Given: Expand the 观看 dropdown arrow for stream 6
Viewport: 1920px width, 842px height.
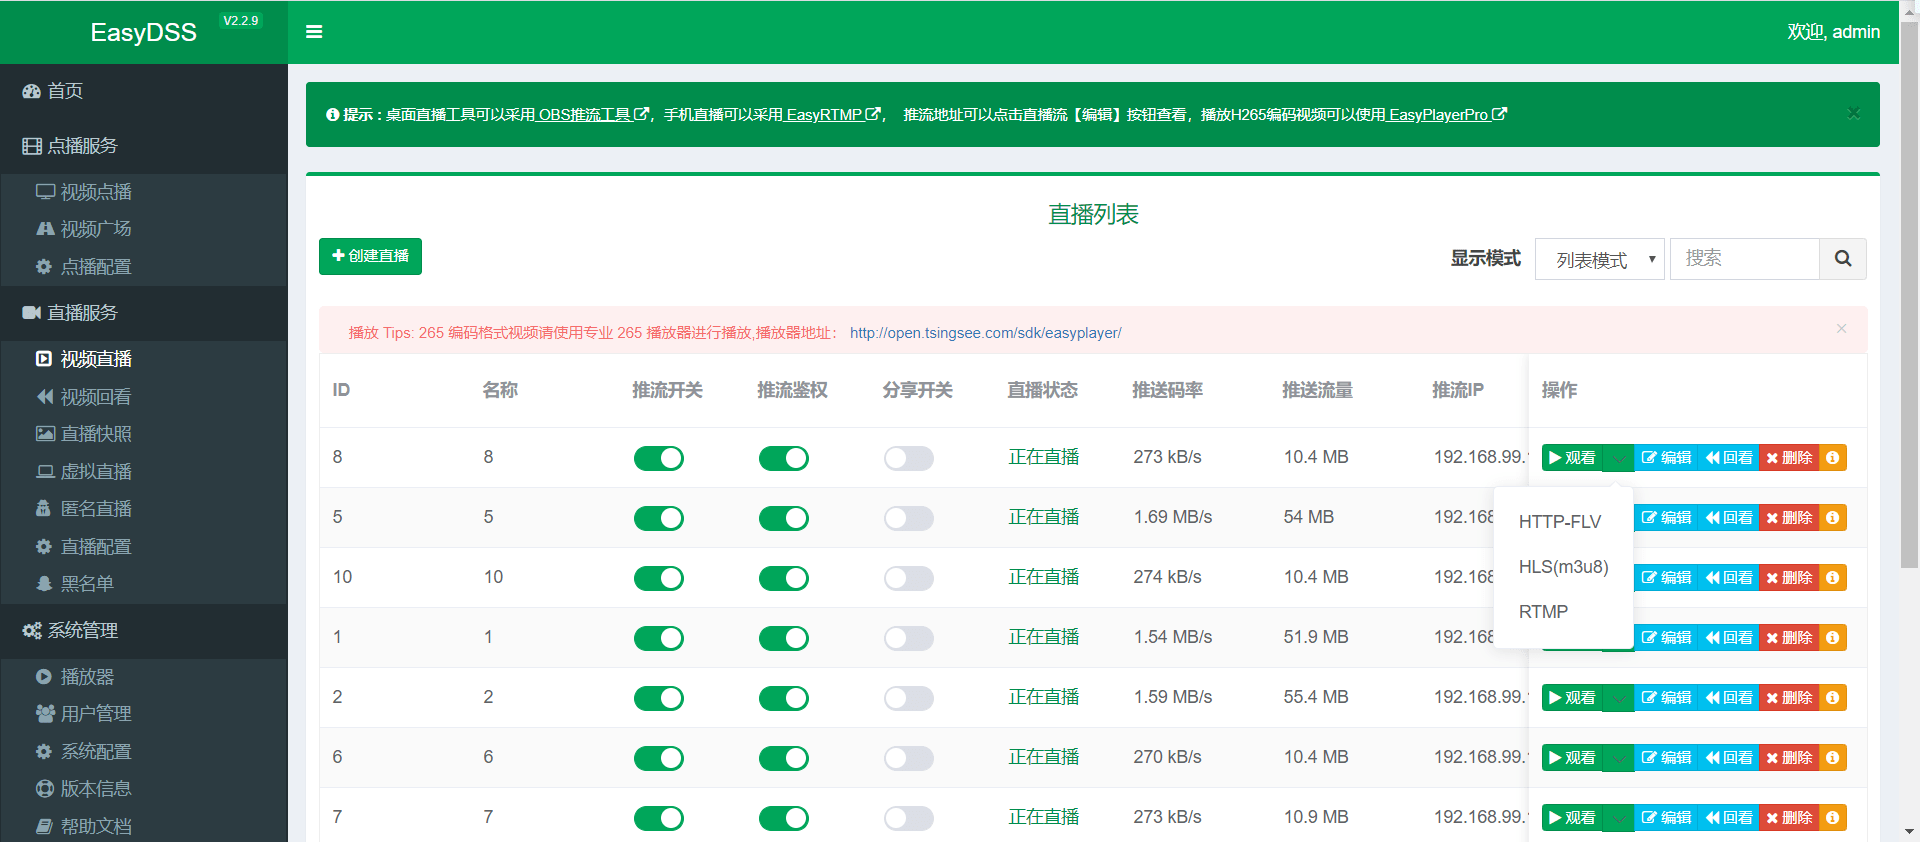Looking at the screenshot, I should [x=1618, y=758].
